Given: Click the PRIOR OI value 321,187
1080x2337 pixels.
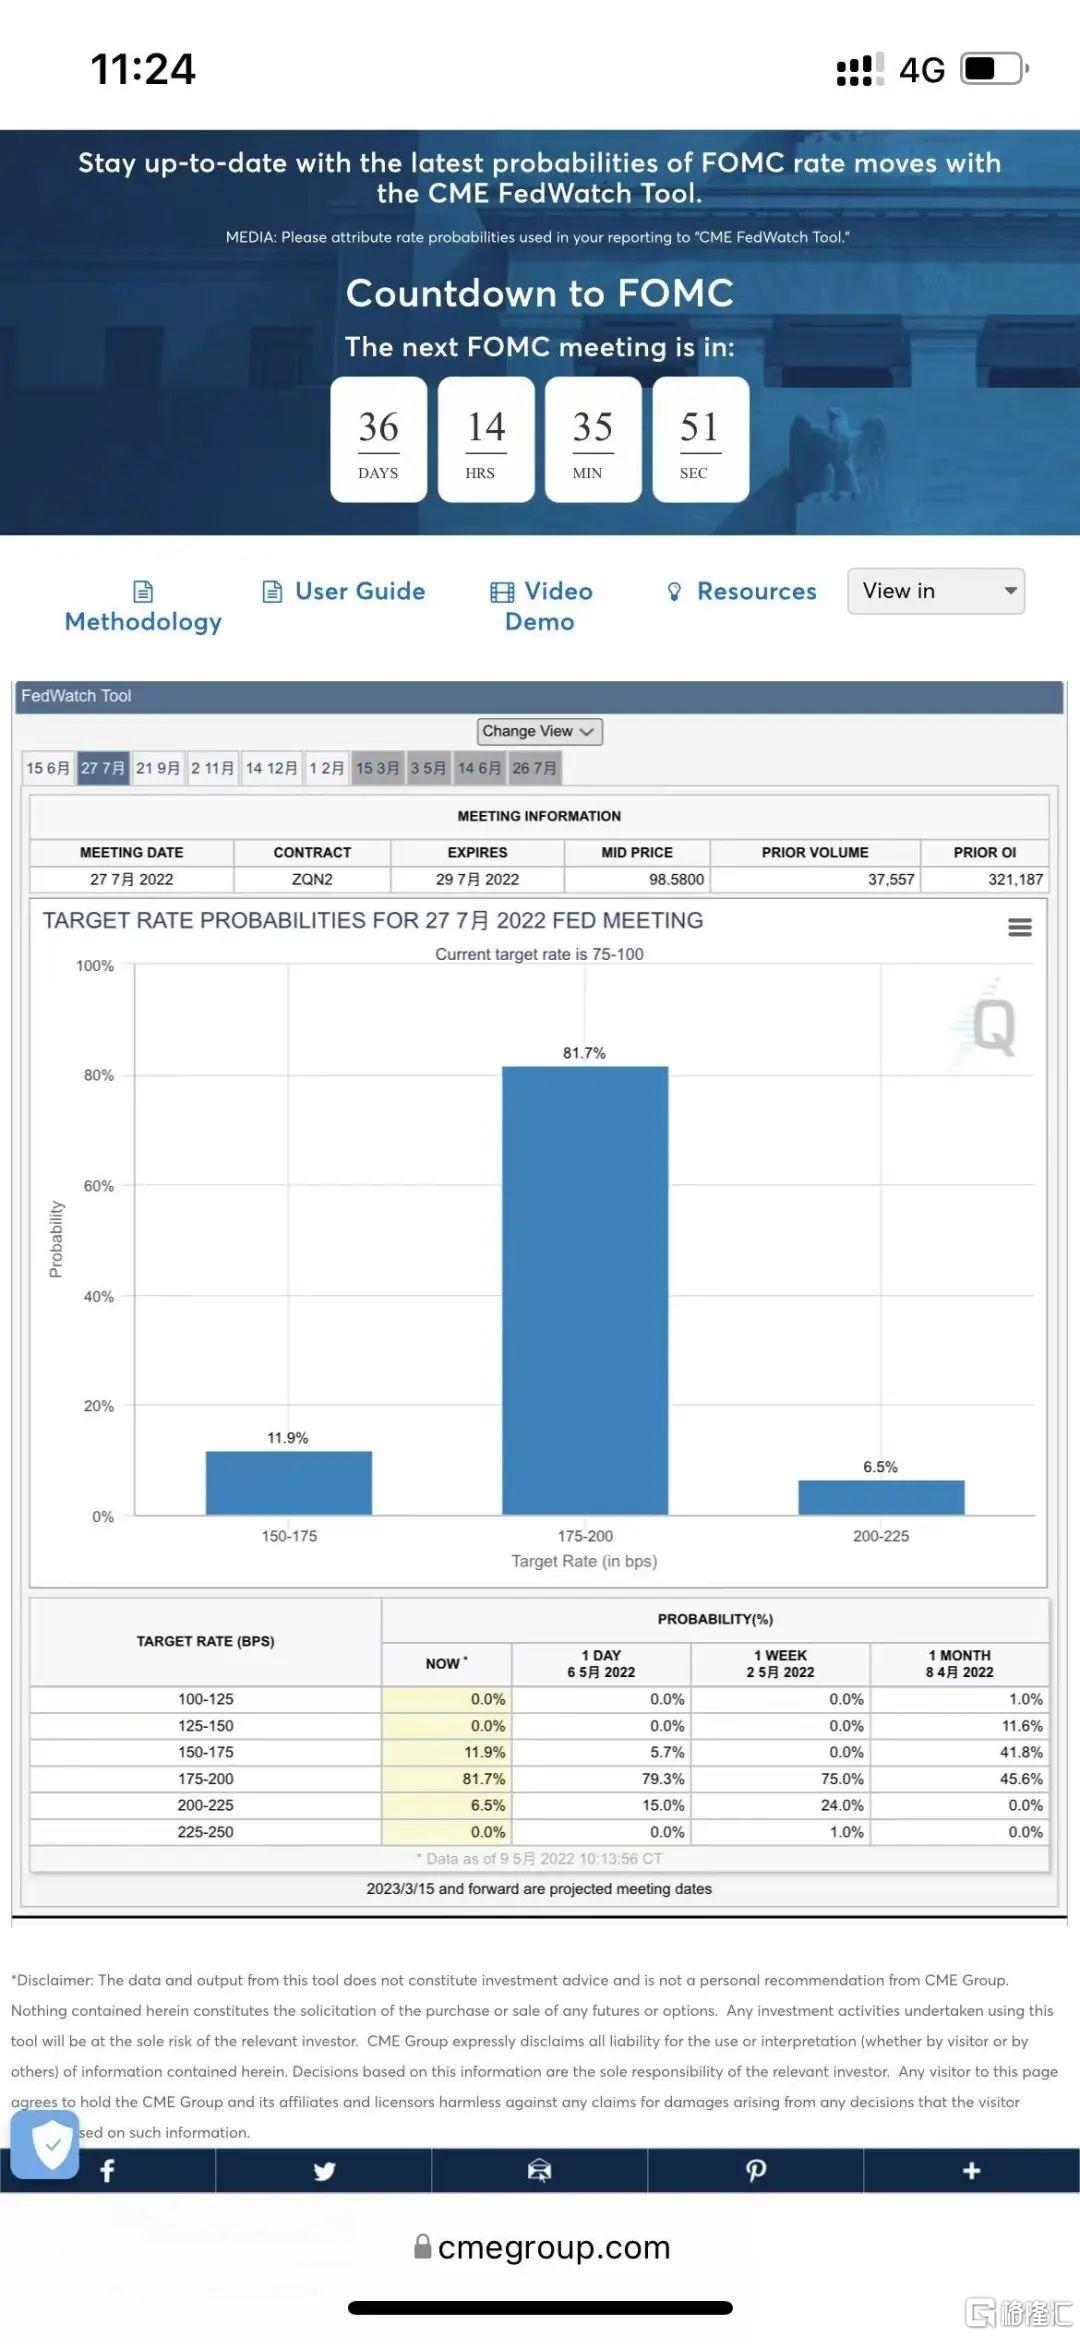Looking at the screenshot, I should (1015, 879).
